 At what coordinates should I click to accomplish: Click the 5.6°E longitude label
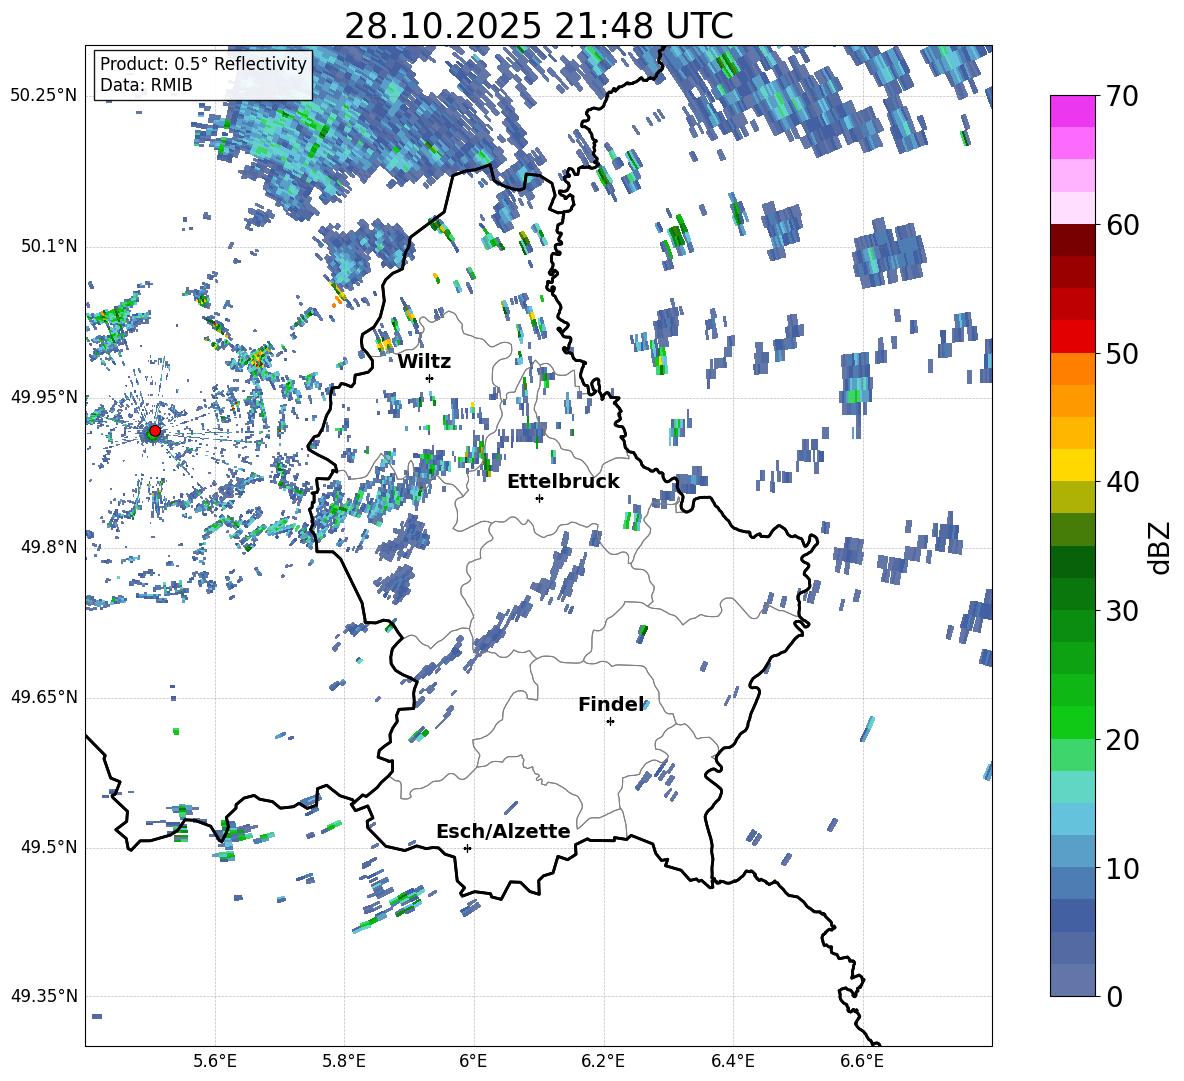pyautogui.click(x=215, y=1061)
